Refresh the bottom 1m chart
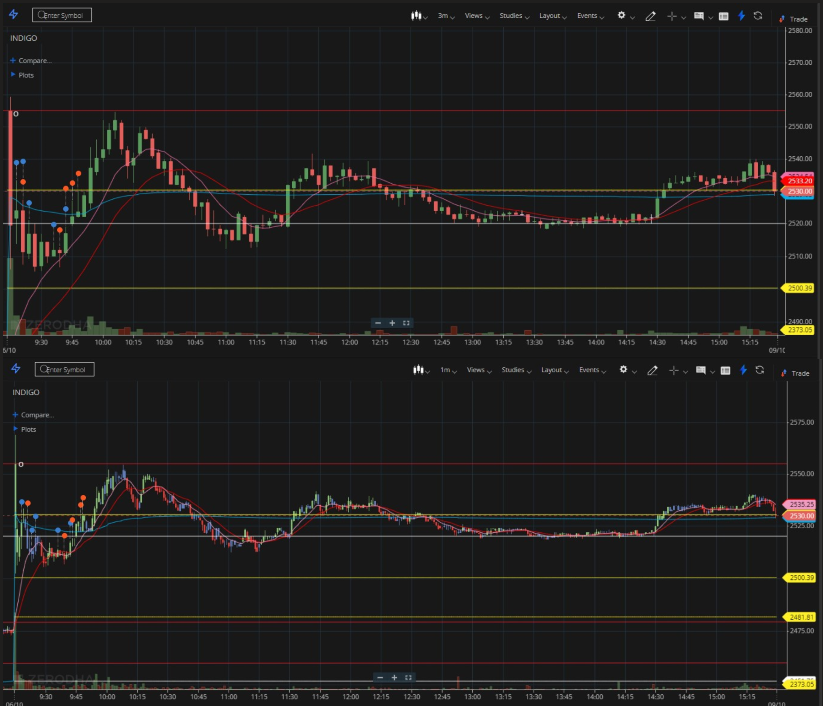The image size is (823, 706). point(760,370)
